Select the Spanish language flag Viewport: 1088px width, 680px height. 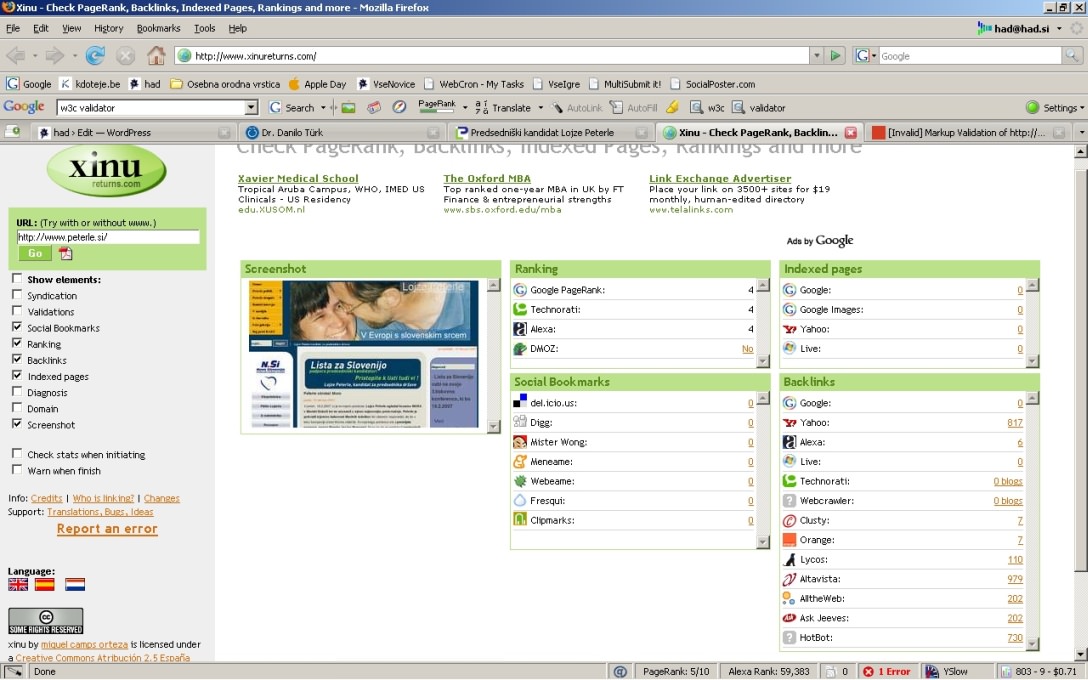[x=45, y=584]
